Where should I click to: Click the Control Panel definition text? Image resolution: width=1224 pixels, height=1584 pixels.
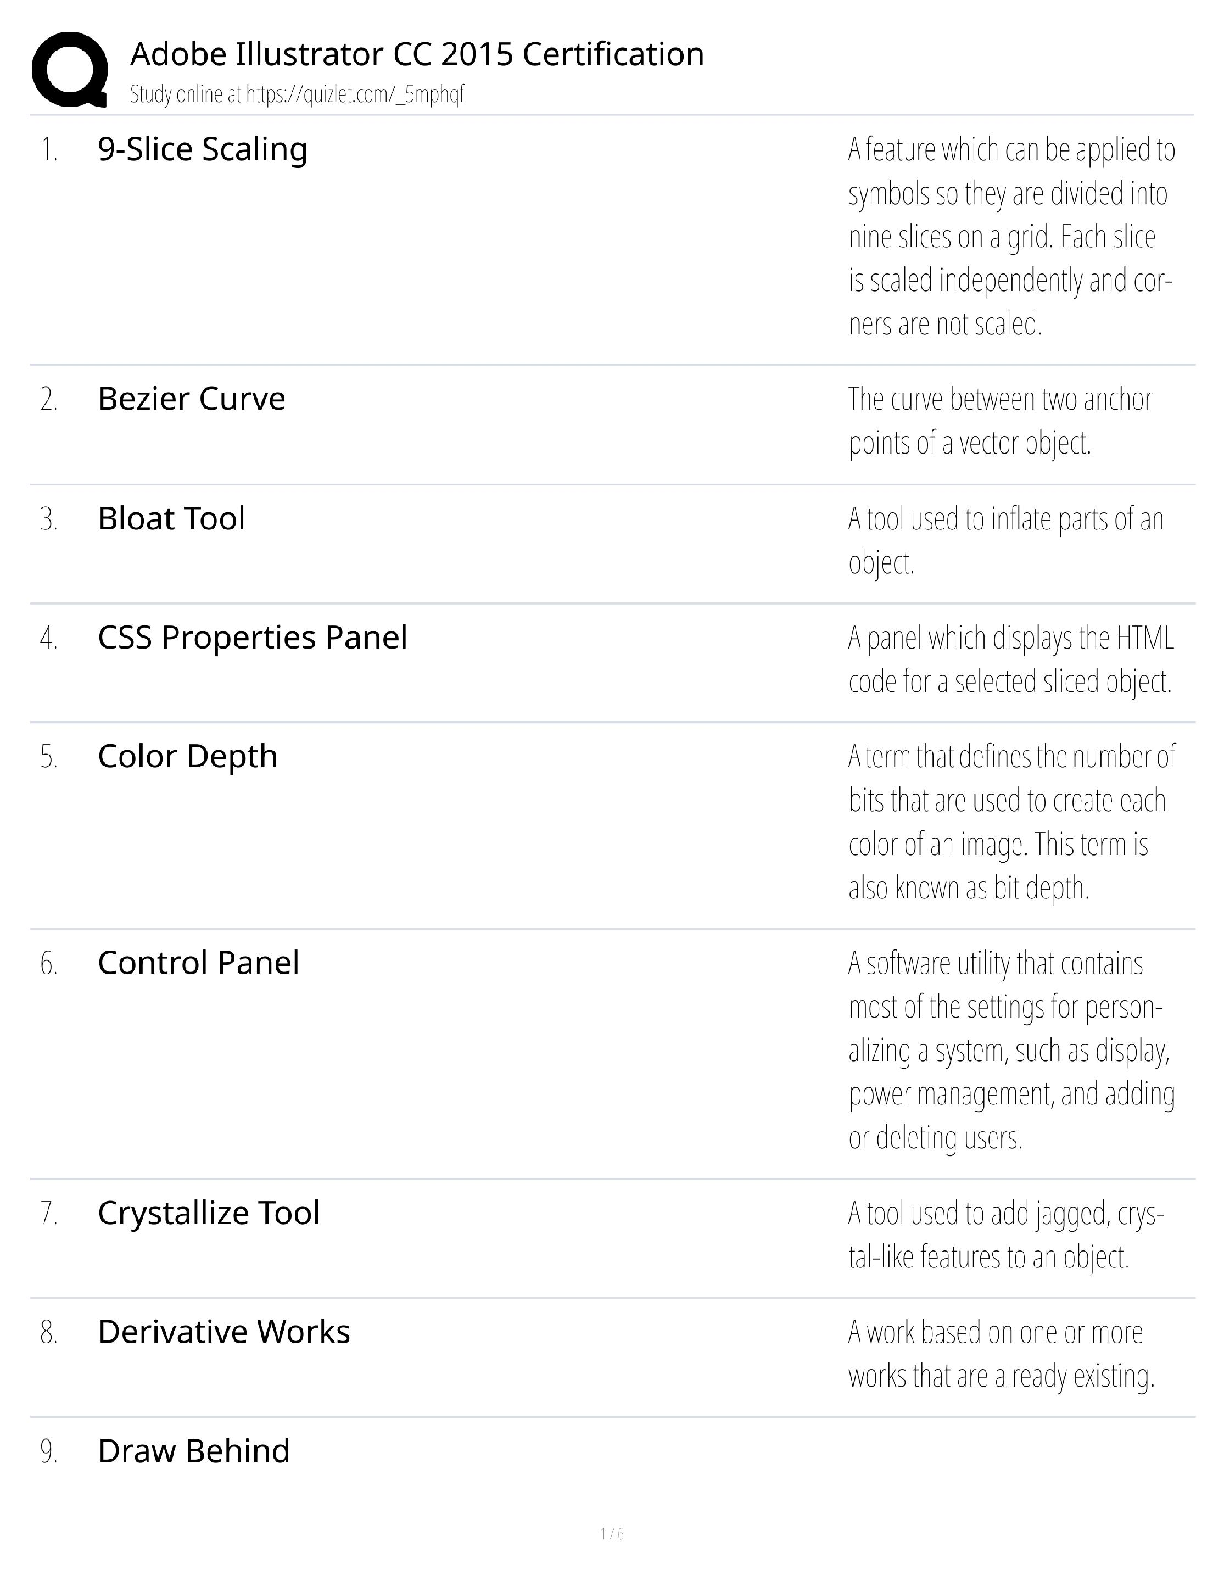click(1010, 1050)
